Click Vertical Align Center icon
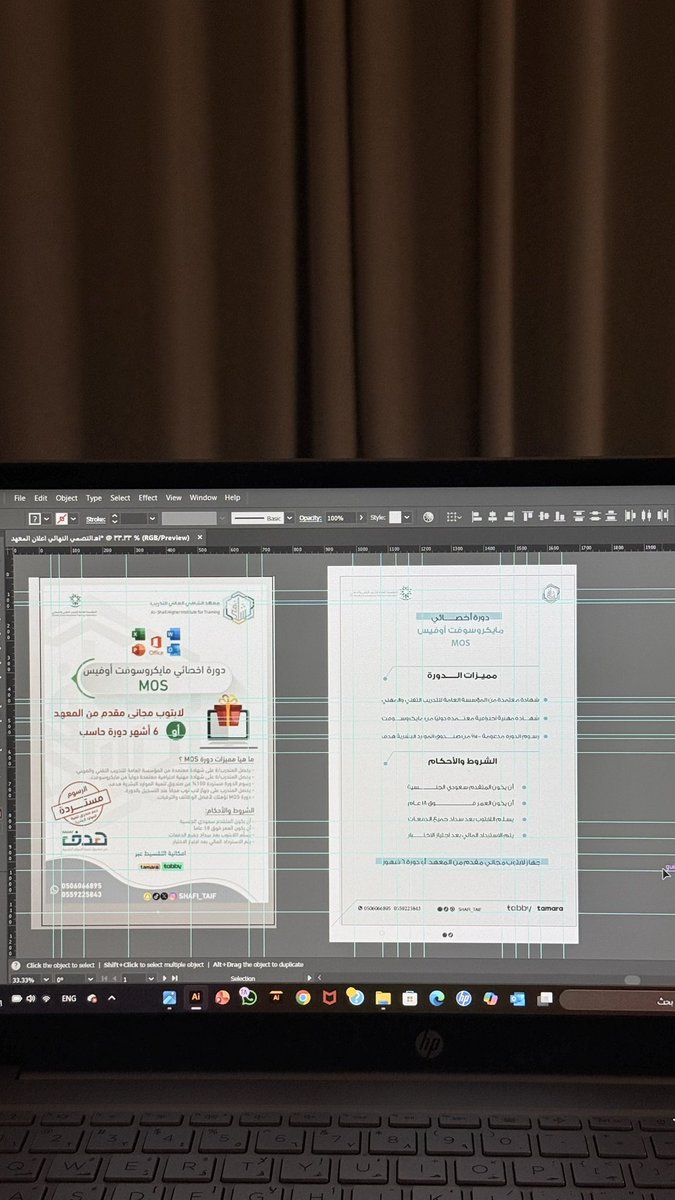Viewport: 675px width, 1200px height. tap(543, 517)
